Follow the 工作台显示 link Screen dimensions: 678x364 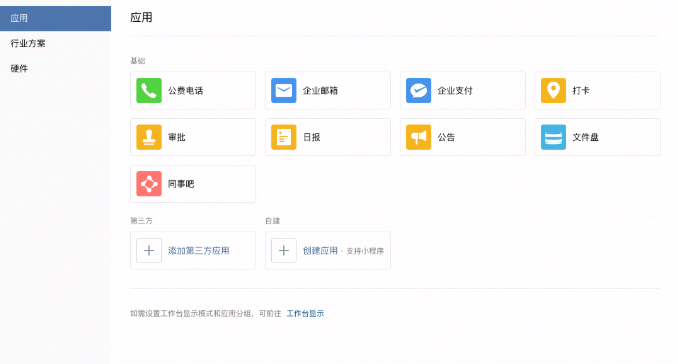305,313
